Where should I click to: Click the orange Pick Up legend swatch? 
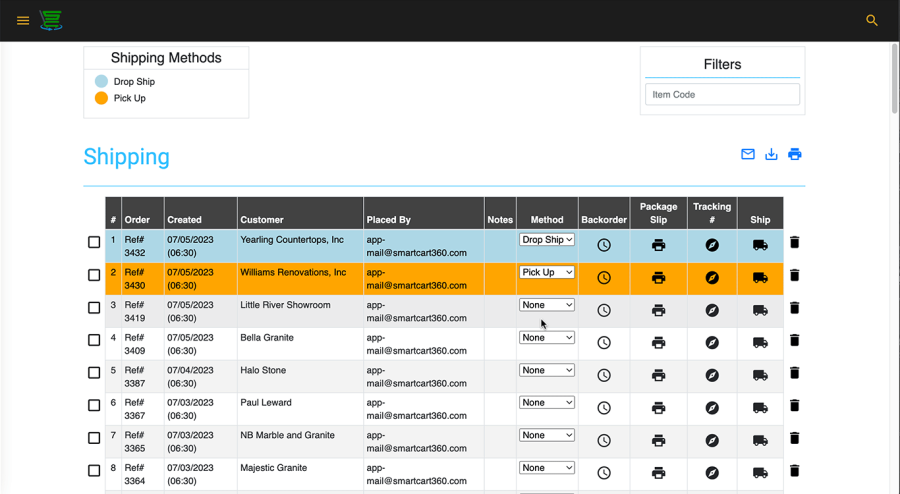(x=101, y=98)
